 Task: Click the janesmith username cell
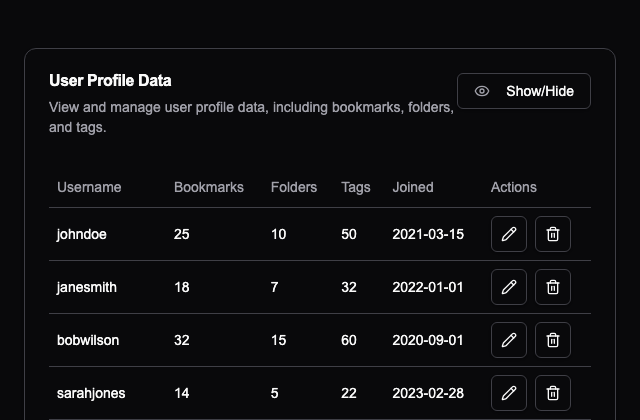pyautogui.click(x=87, y=287)
